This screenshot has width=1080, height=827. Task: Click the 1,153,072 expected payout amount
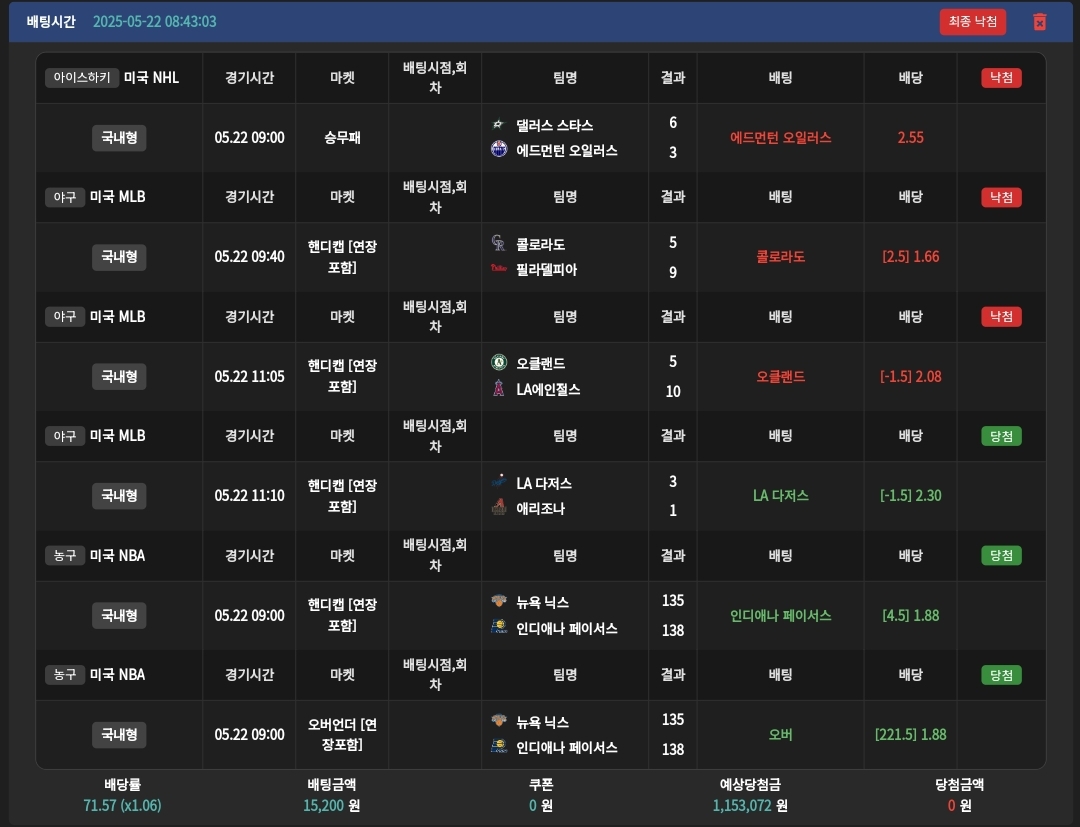click(742, 805)
